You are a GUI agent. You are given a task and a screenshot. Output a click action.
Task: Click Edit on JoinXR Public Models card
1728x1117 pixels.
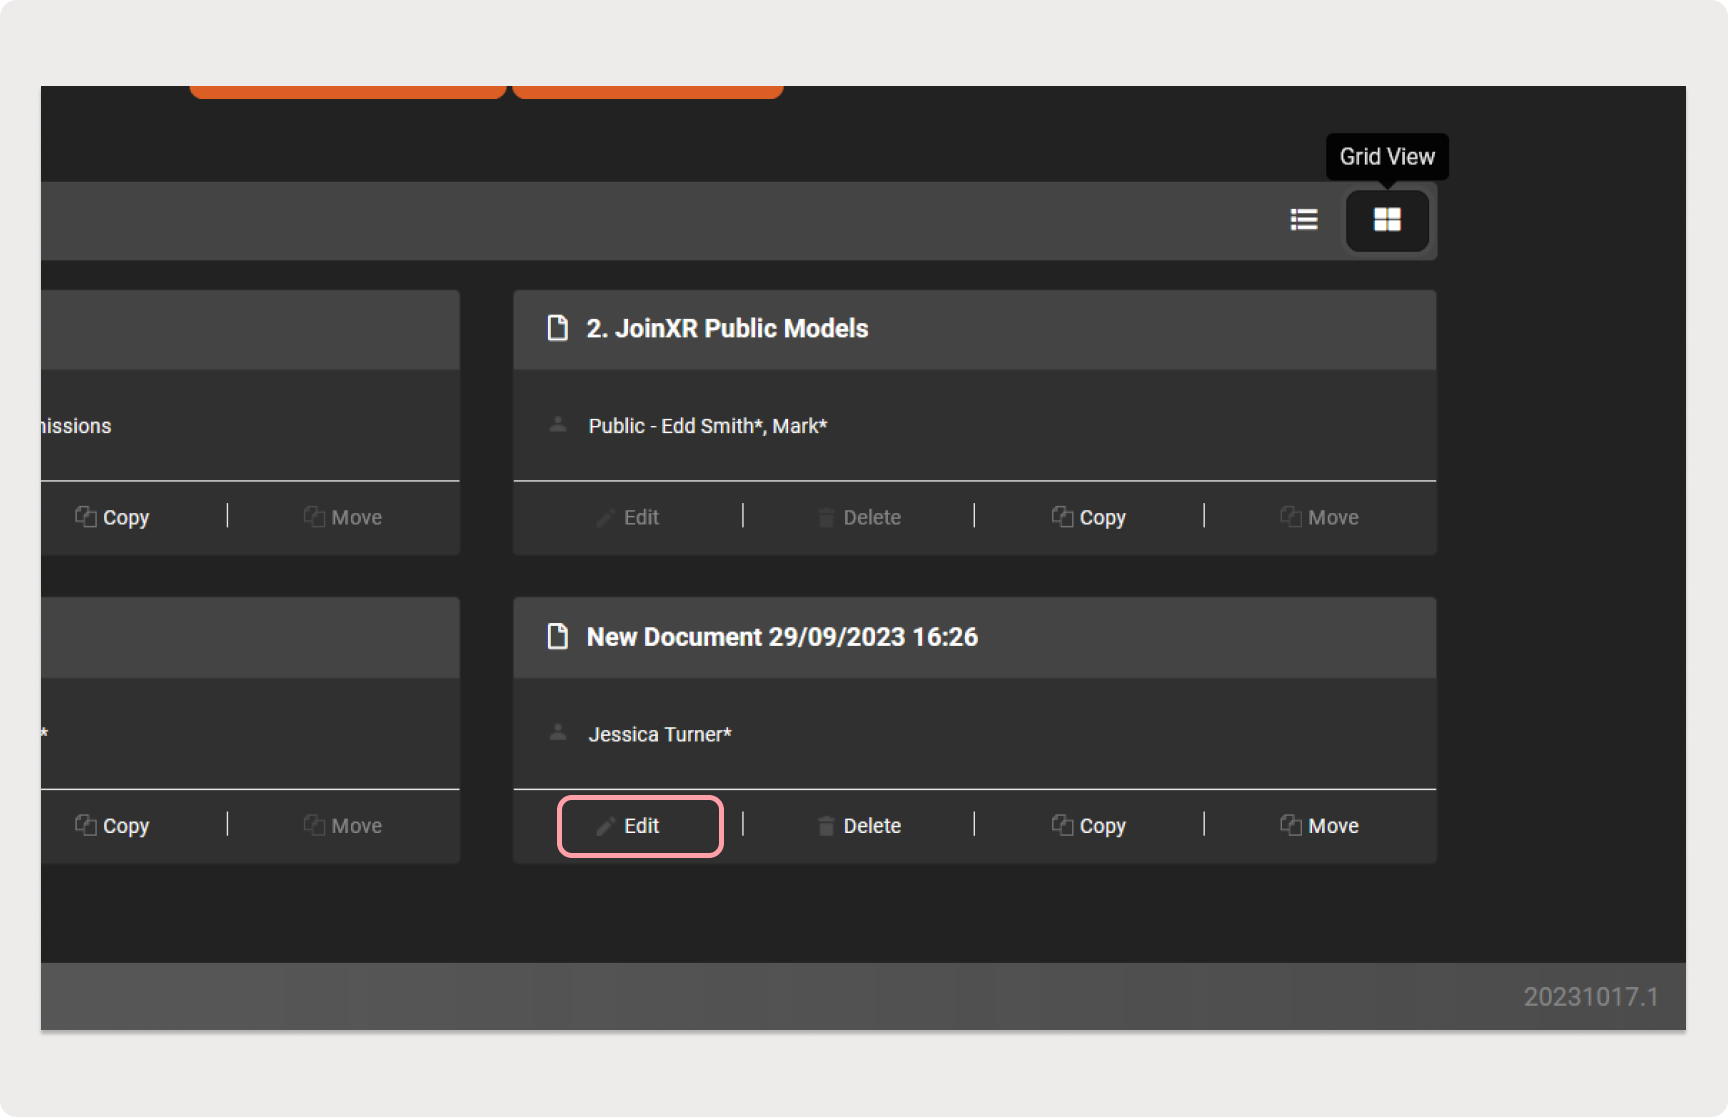point(628,518)
